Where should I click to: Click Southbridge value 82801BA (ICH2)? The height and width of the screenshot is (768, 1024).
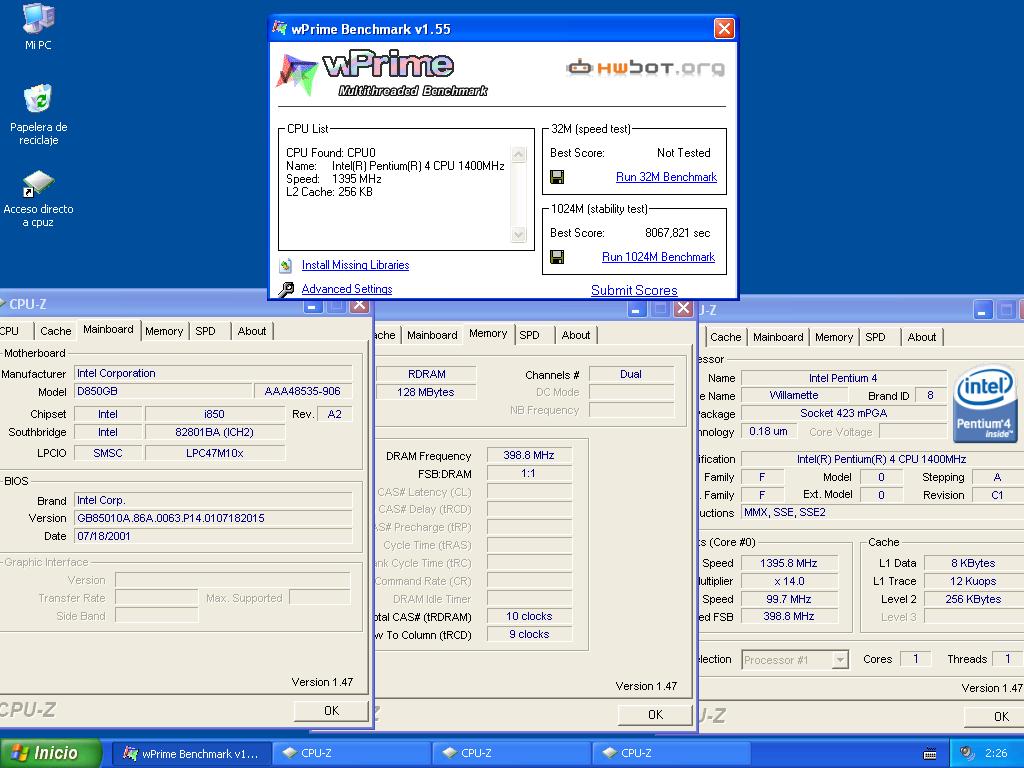(x=215, y=432)
